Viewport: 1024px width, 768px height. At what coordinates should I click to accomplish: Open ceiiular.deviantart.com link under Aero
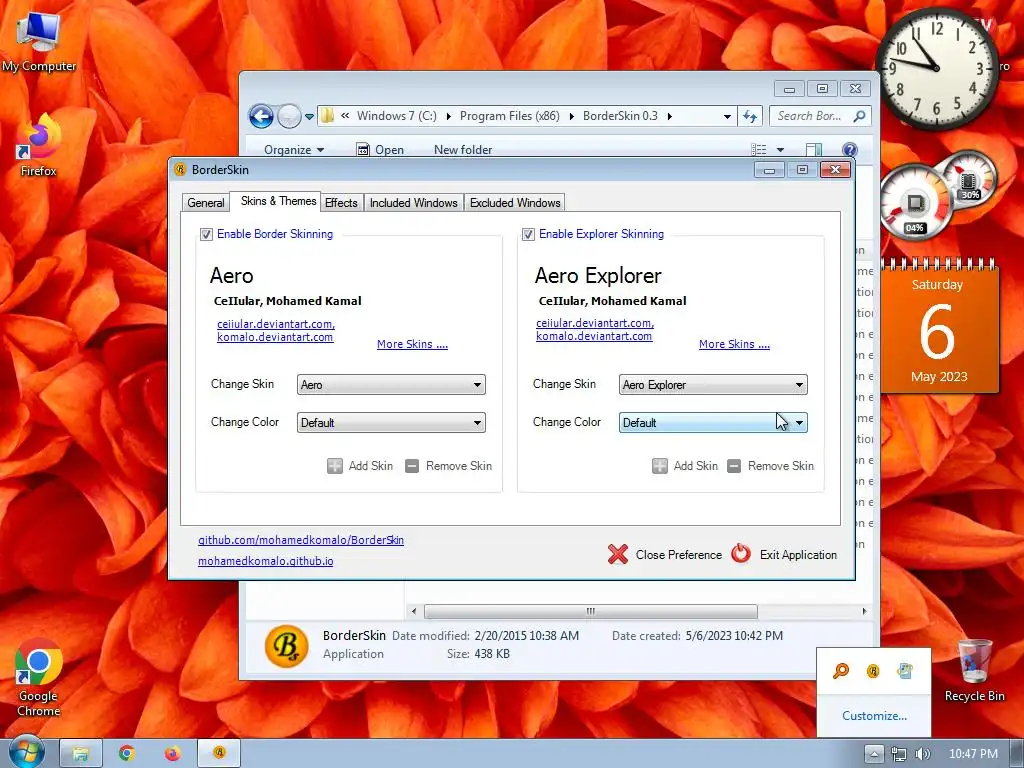pyautogui.click(x=276, y=324)
